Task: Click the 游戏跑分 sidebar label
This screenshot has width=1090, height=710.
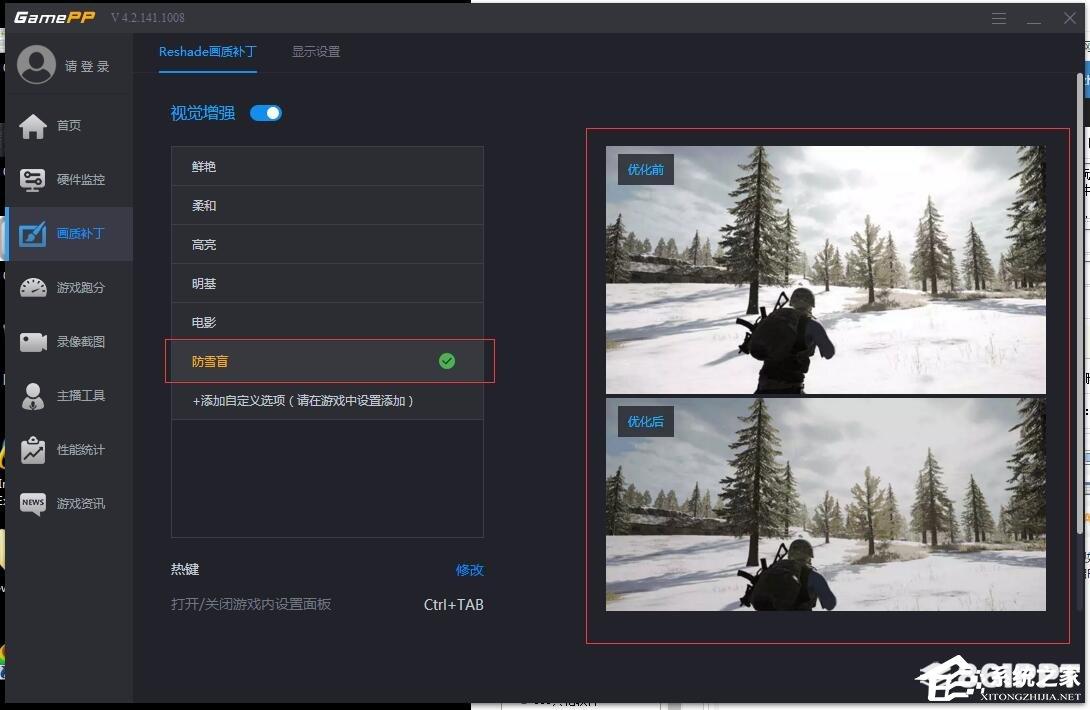Action: 81,287
